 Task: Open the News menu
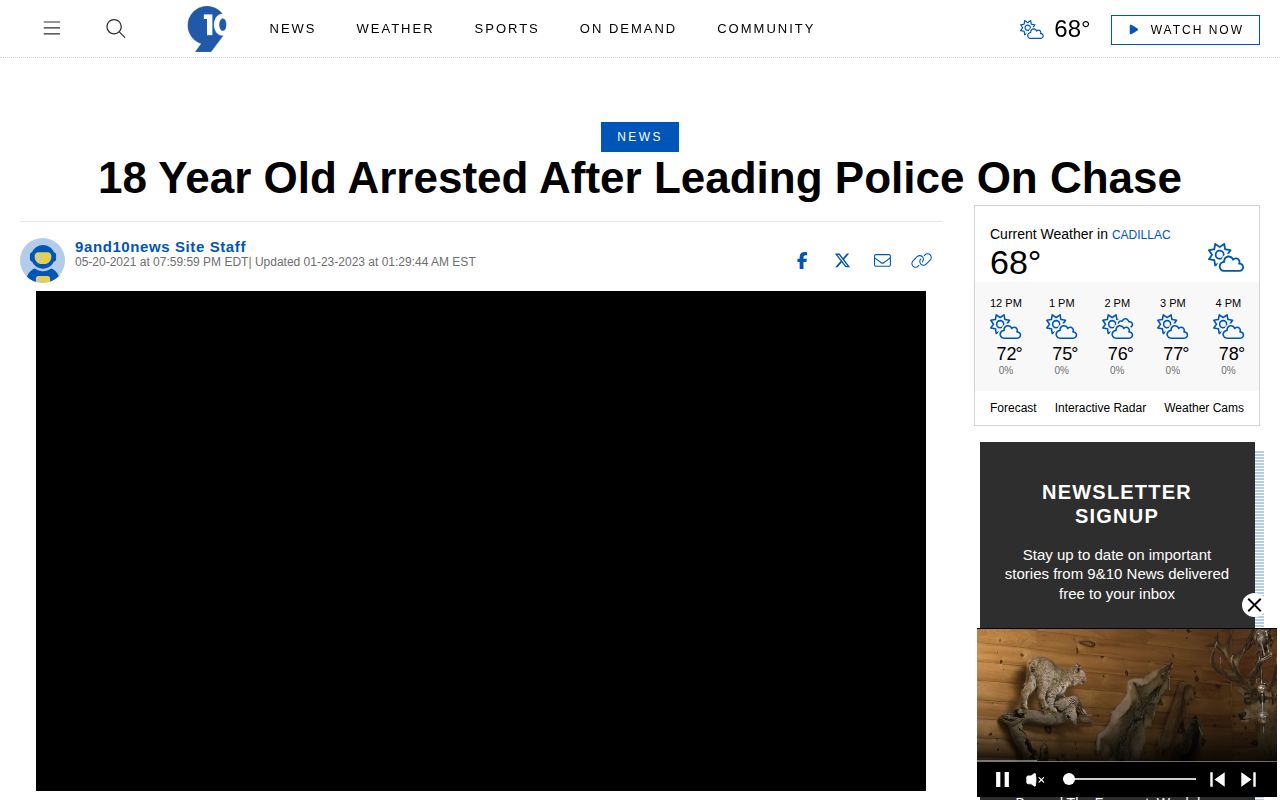point(292,29)
